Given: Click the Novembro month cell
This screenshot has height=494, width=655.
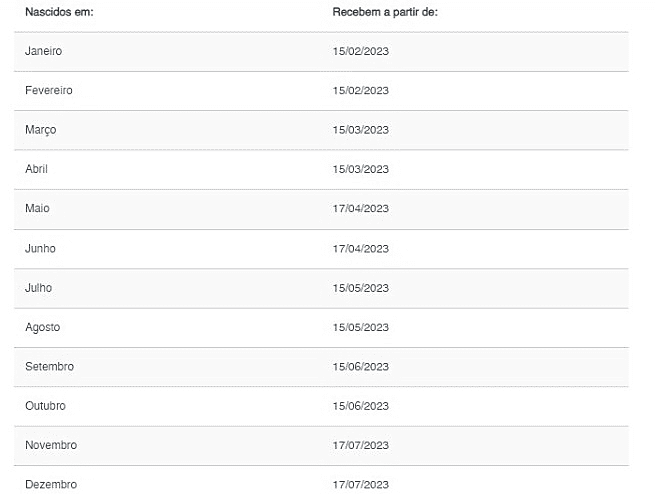Looking at the screenshot, I should tap(50, 445).
